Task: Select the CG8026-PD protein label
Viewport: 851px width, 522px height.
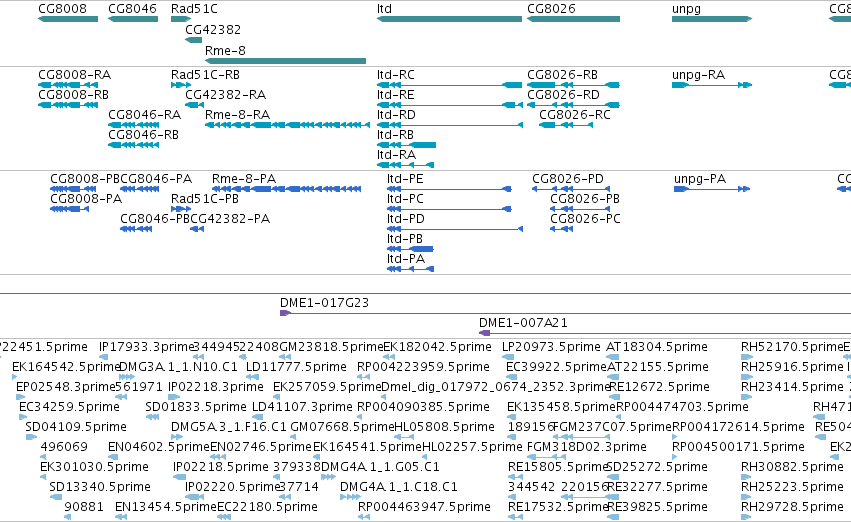Action: click(x=568, y=179)
